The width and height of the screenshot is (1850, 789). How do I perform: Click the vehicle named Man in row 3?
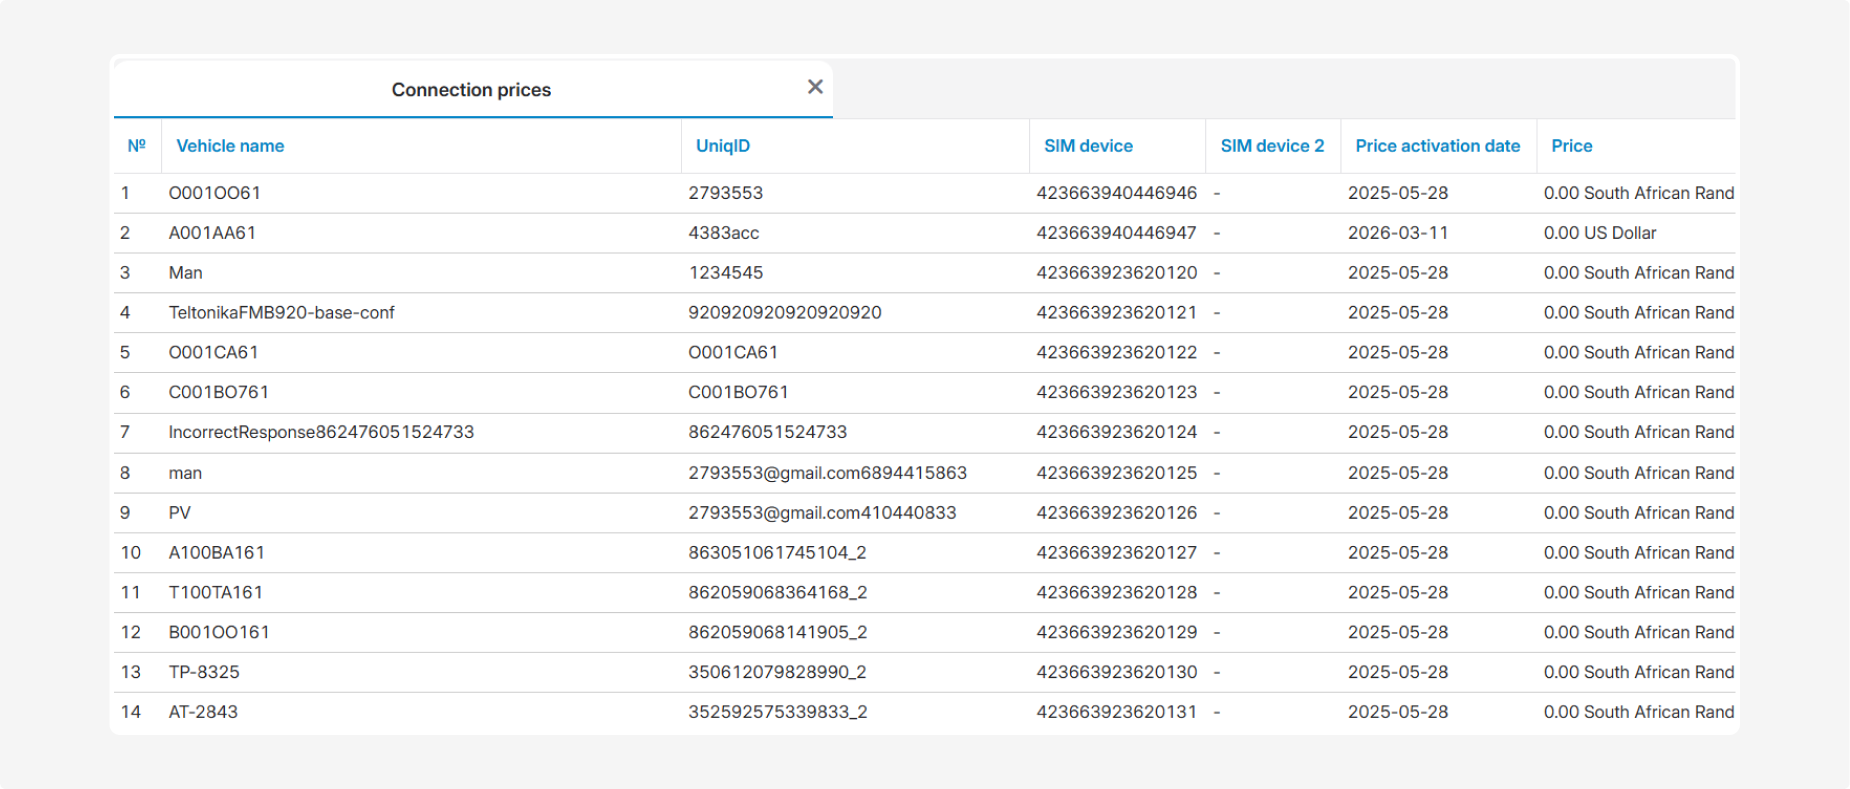coord(185,273)
